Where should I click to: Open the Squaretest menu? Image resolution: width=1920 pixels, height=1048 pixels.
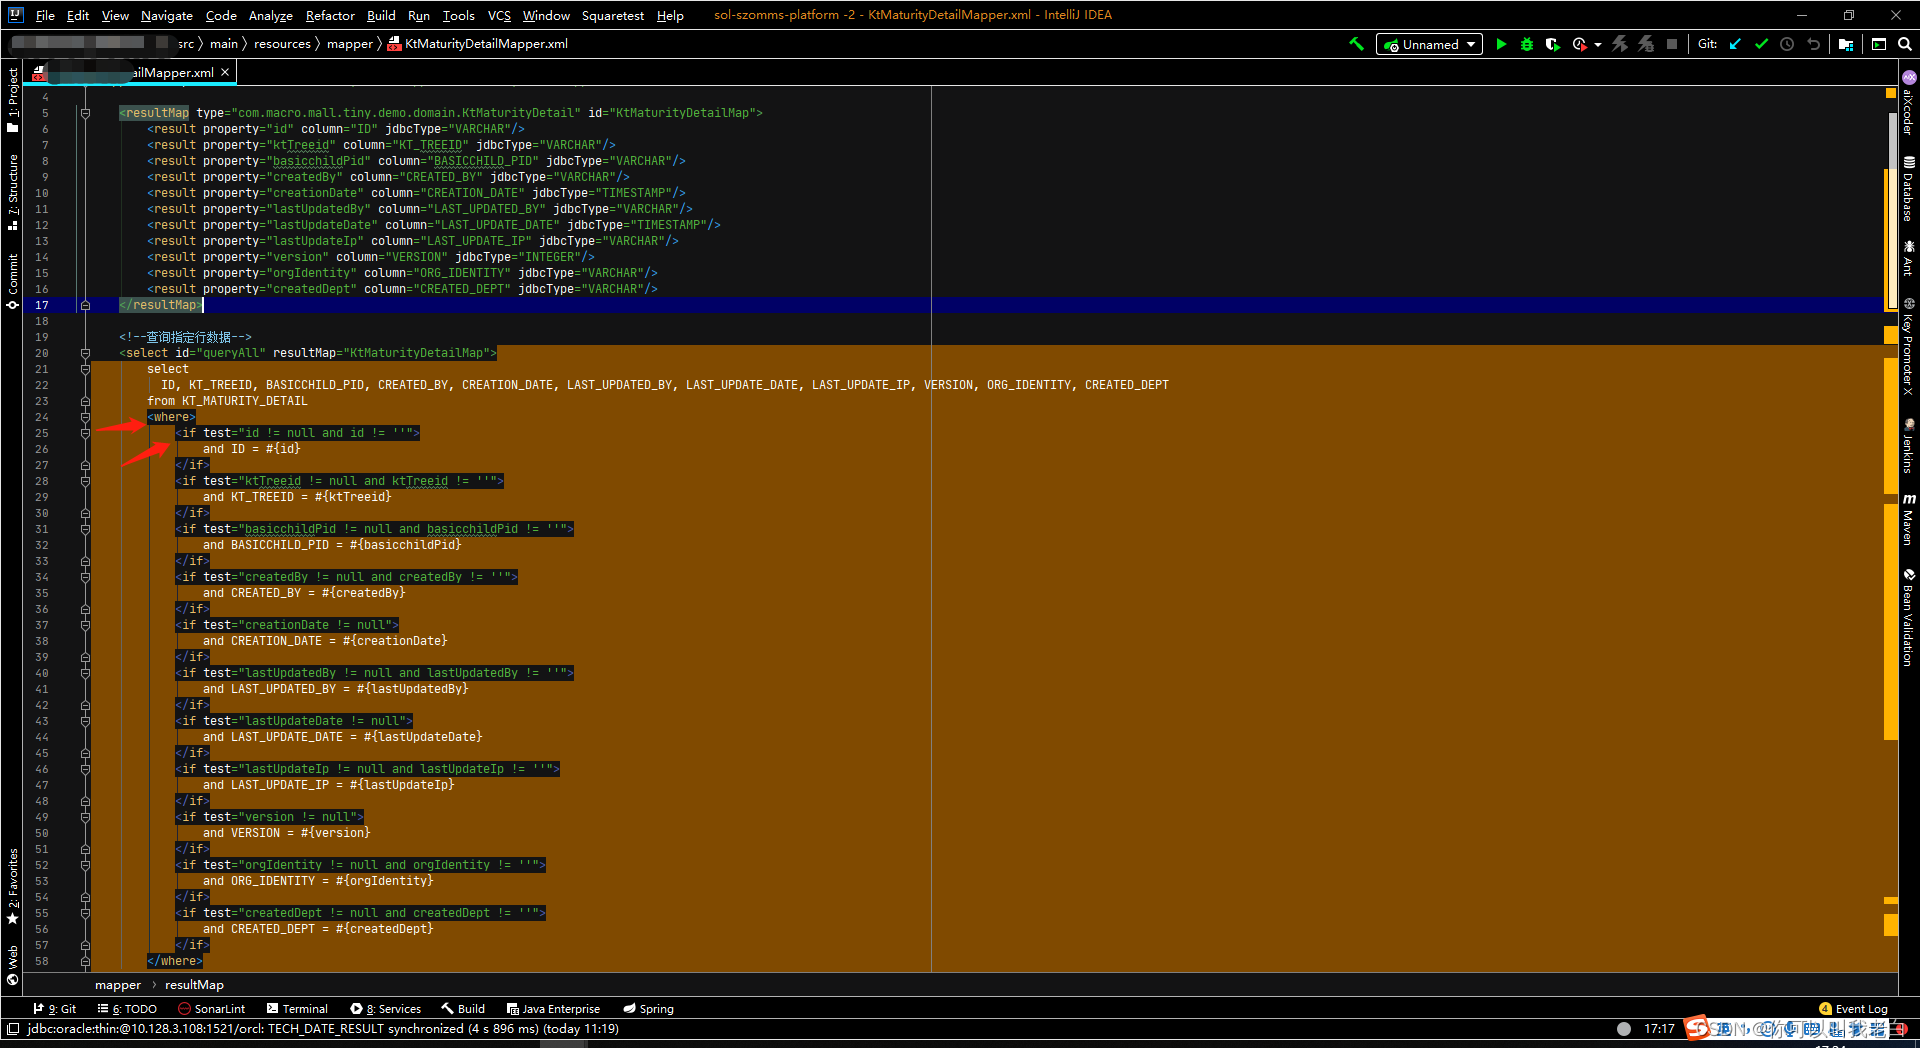tap(613, 15)
